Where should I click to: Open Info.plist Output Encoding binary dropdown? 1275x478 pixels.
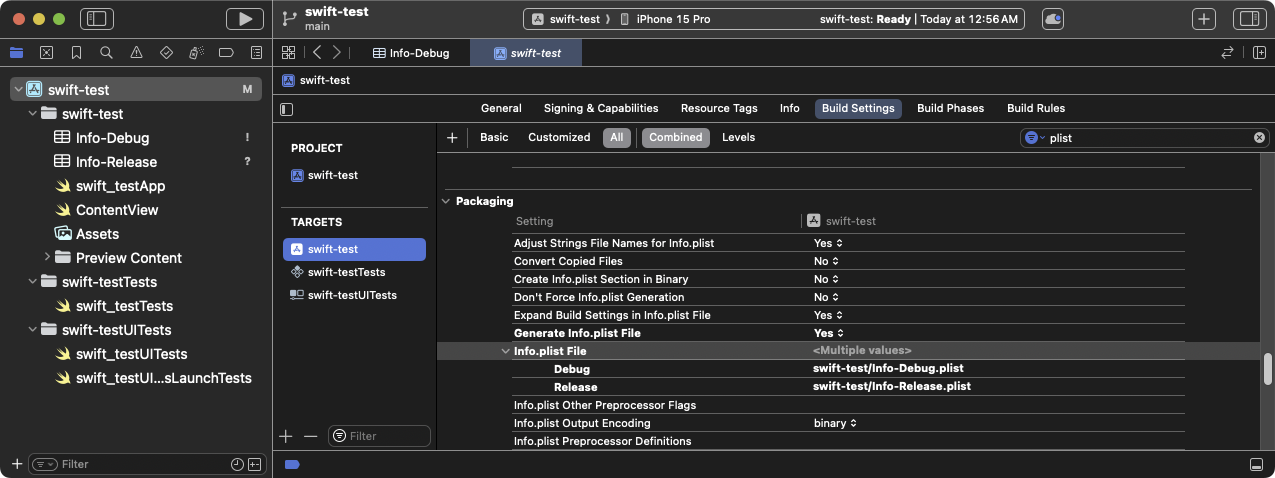(x=835, y=423)
